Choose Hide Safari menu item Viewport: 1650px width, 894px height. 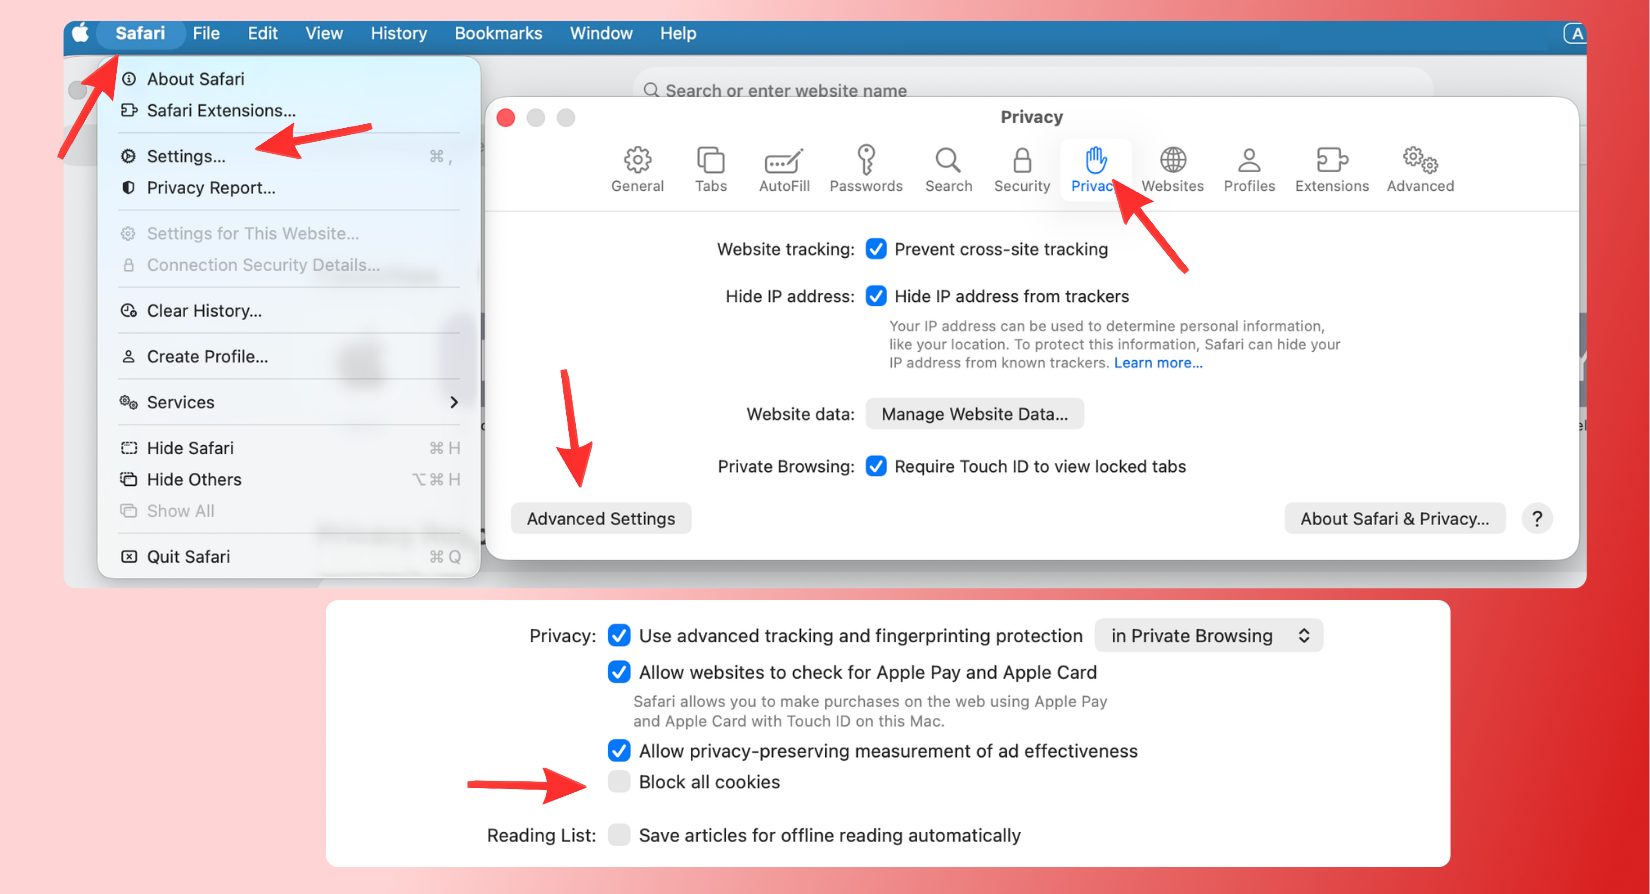pos(289,447)
